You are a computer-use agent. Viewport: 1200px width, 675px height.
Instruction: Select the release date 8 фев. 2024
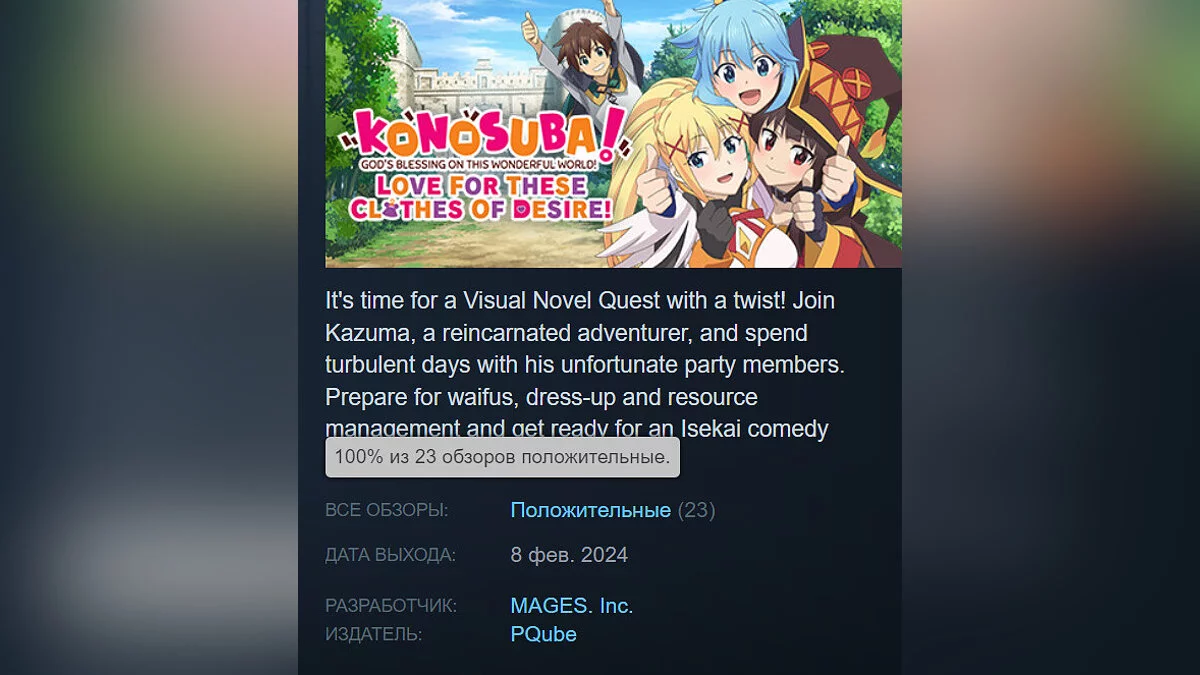point(569,555)
